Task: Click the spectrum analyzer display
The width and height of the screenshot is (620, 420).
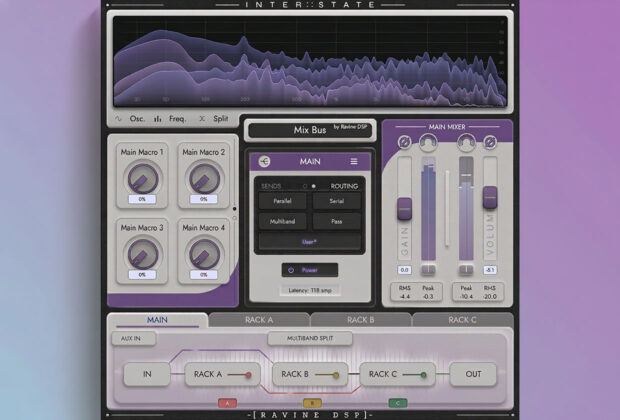Action: pos(310,61)
